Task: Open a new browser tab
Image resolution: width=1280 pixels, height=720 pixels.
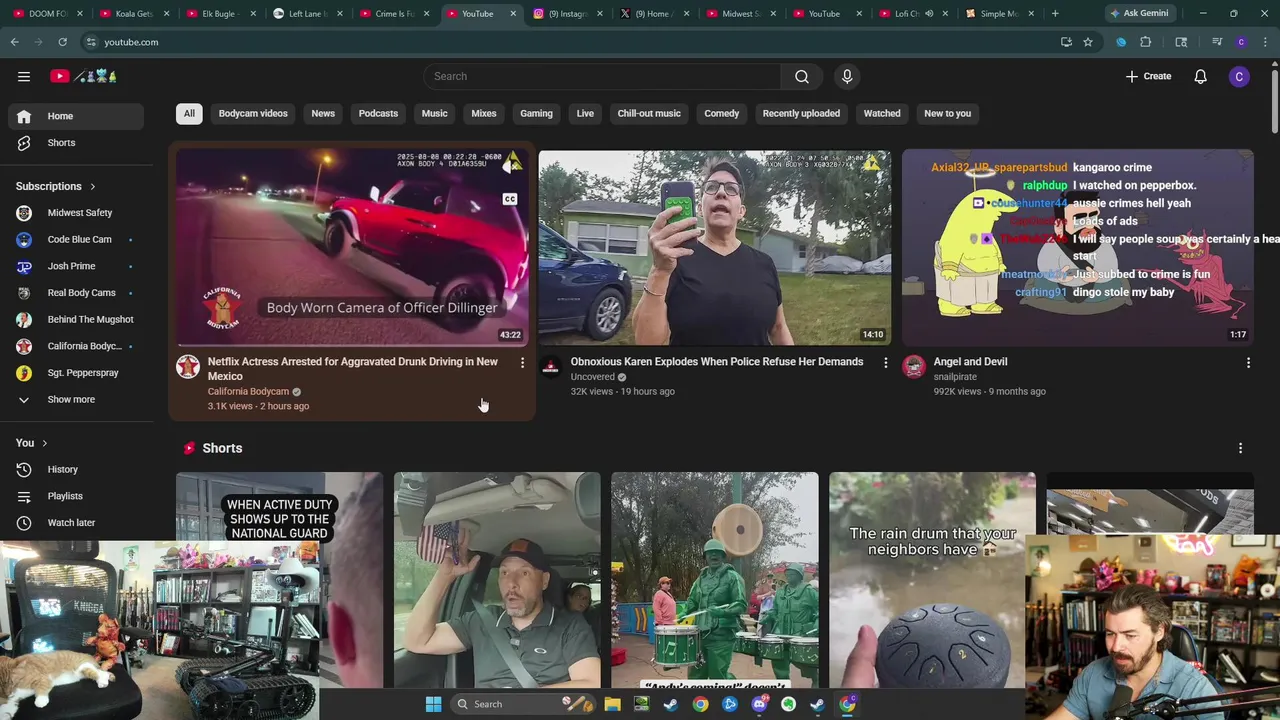Action: 1055,14
